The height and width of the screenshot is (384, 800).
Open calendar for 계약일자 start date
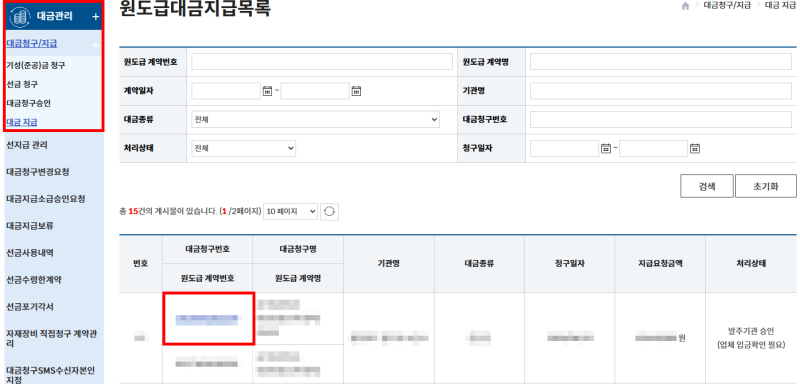coord(267,91)
